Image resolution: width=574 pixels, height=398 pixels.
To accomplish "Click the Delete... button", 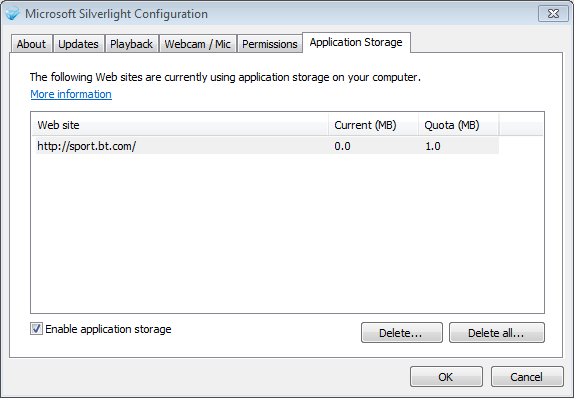I will click(402, 333).
